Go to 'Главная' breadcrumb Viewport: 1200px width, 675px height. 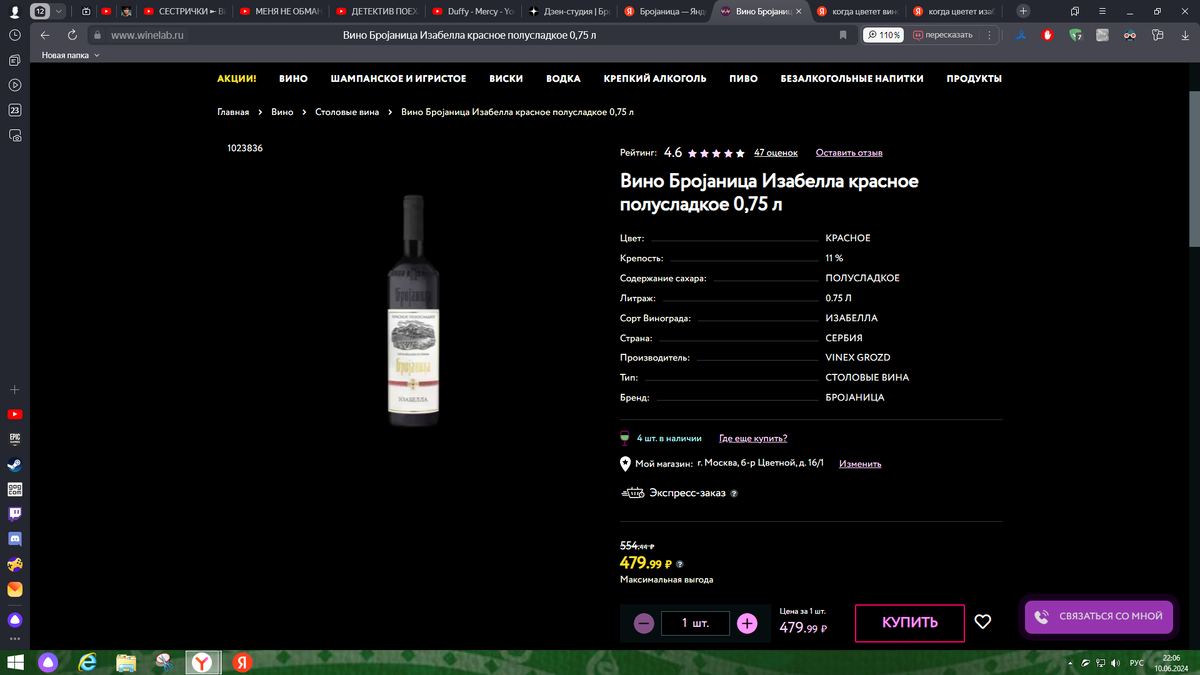click(x=233, y=112)
